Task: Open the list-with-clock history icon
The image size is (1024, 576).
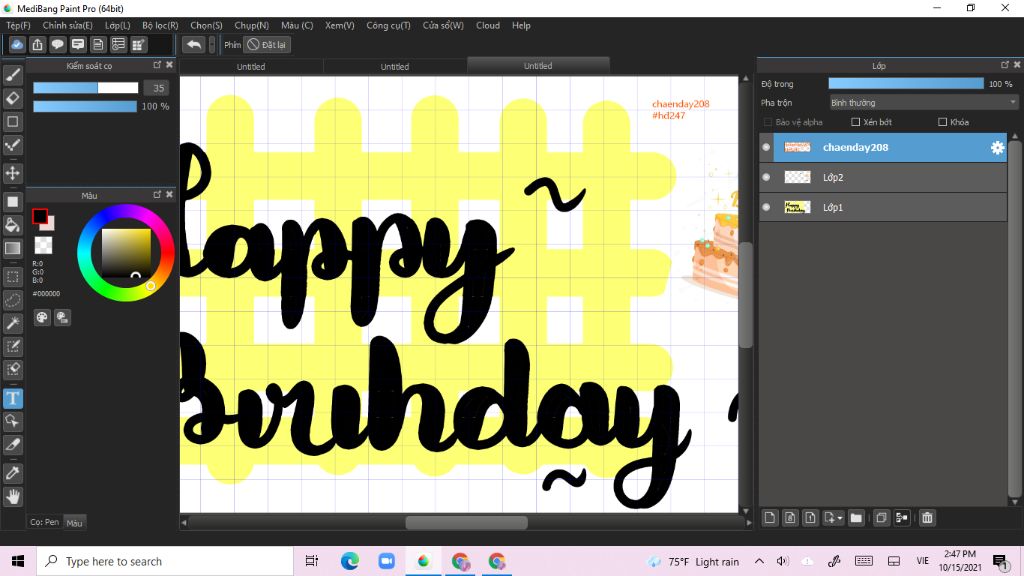Action: click(x=118, y=44)
